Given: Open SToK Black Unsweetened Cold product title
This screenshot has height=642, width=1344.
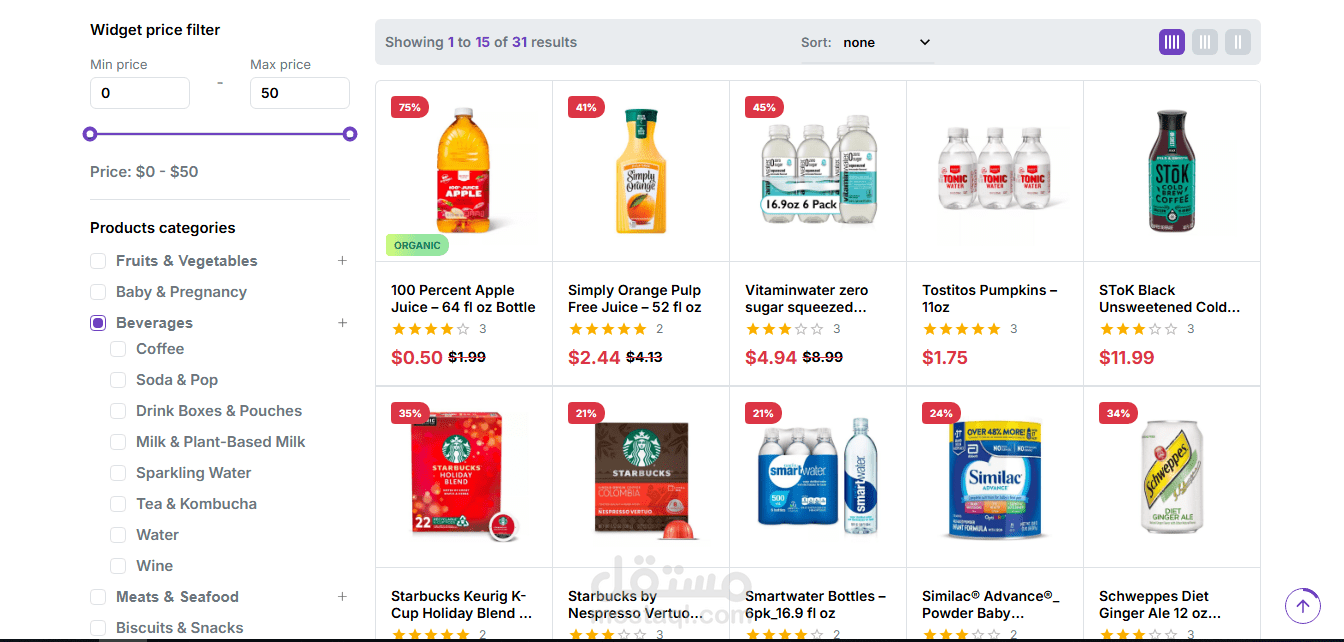Looking at the screenshot, I should tap(1169, 298).
